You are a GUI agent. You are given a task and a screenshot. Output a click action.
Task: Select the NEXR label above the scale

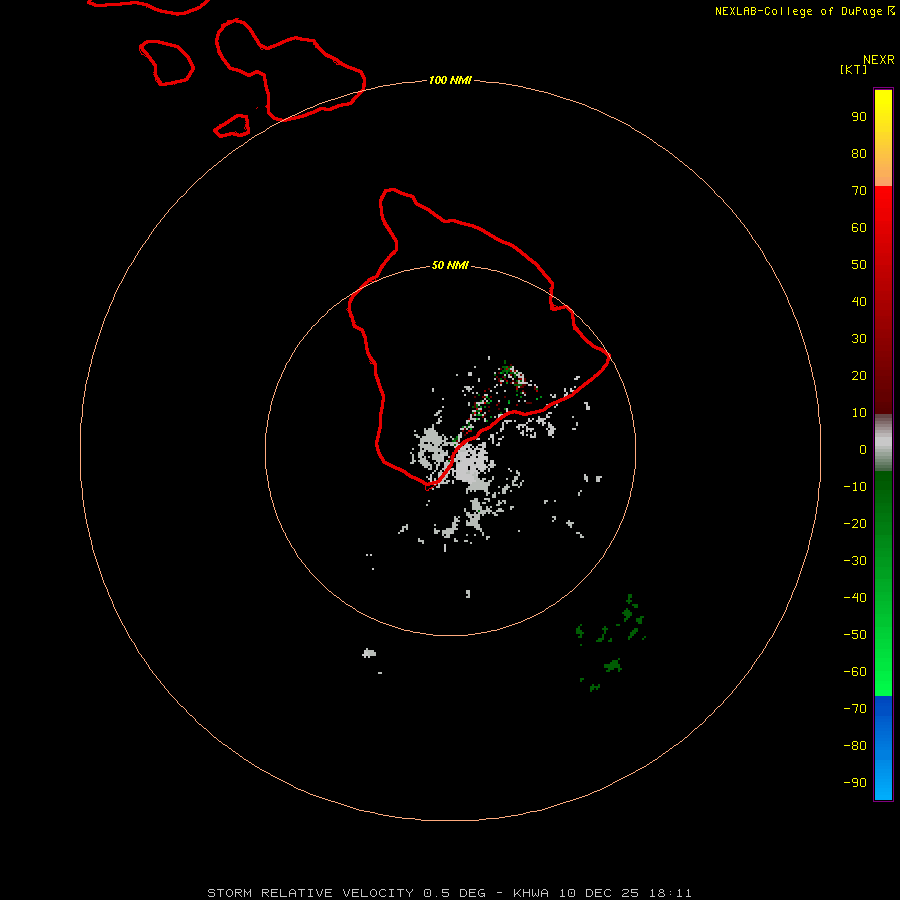pos(879,60)
